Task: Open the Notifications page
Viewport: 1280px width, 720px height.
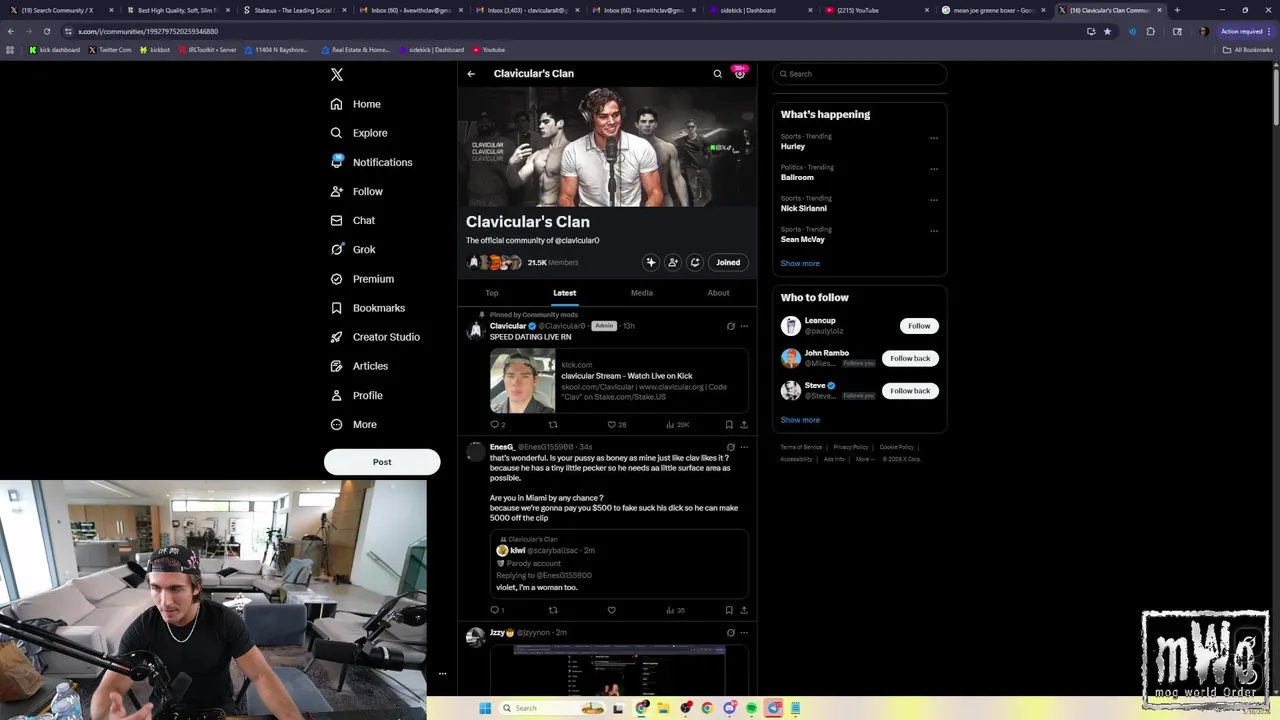Action: point(371,162)
